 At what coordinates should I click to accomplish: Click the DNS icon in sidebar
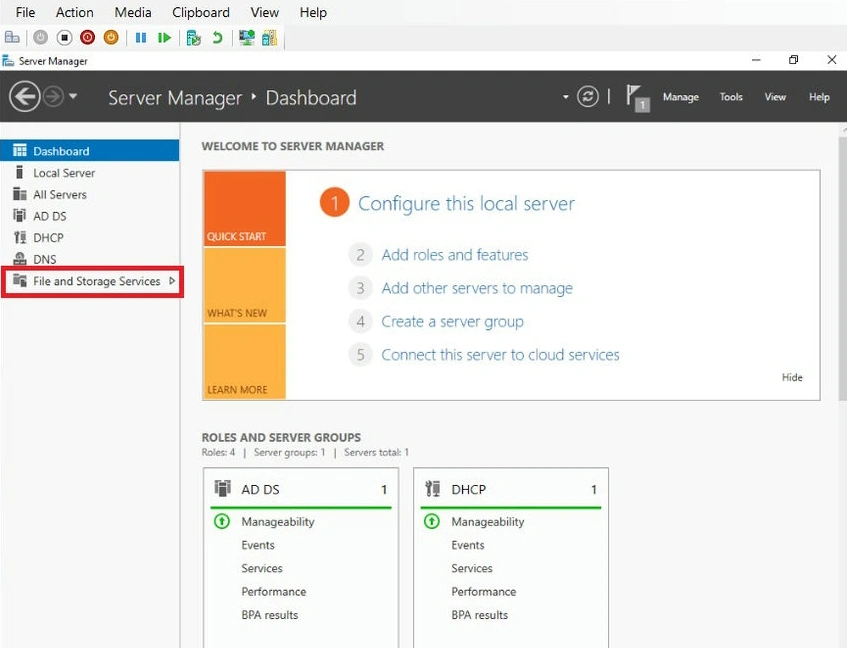click(x=19, y=259)
